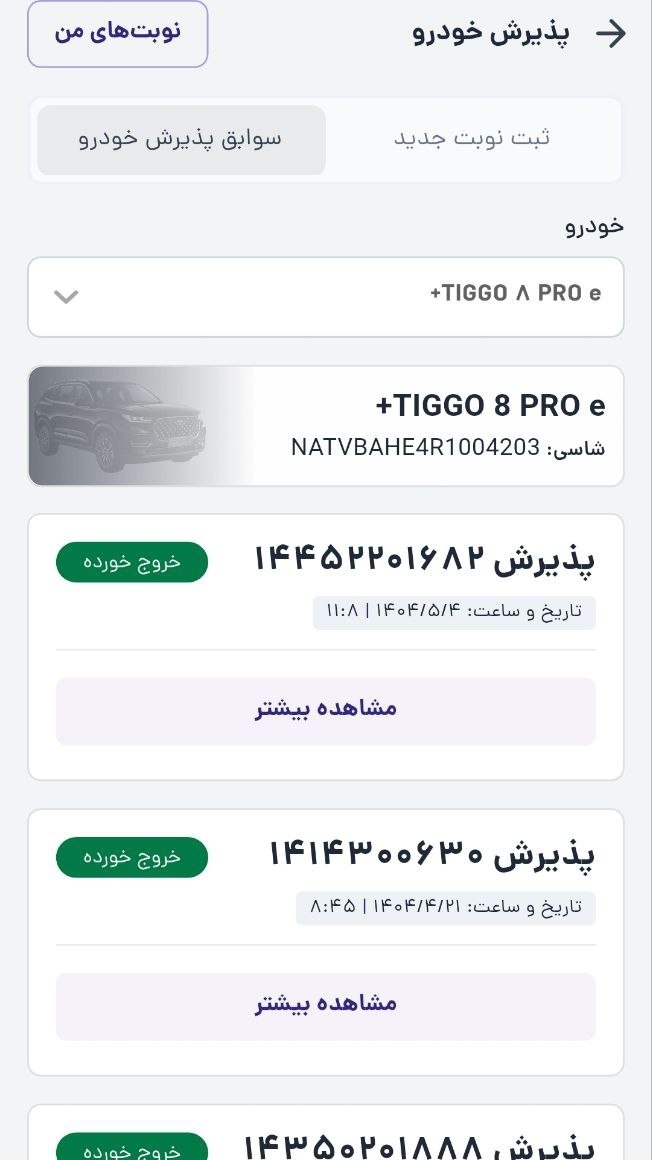Click the date chip showing 1404/4/21
652x1160 pixels.
tap(446, 907)
